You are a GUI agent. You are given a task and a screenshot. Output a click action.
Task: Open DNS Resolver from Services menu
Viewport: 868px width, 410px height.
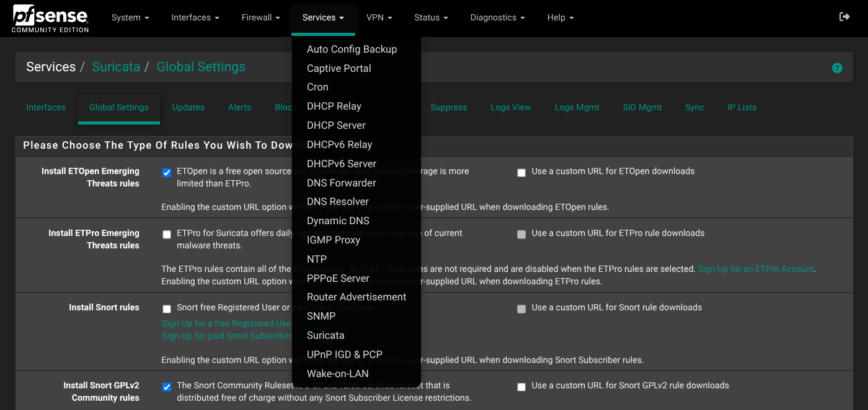338,201
